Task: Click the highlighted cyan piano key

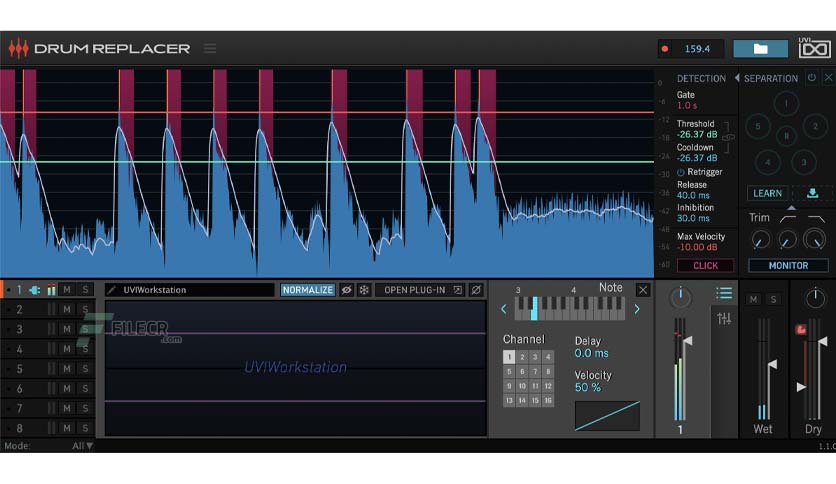Action: (534, 309)
